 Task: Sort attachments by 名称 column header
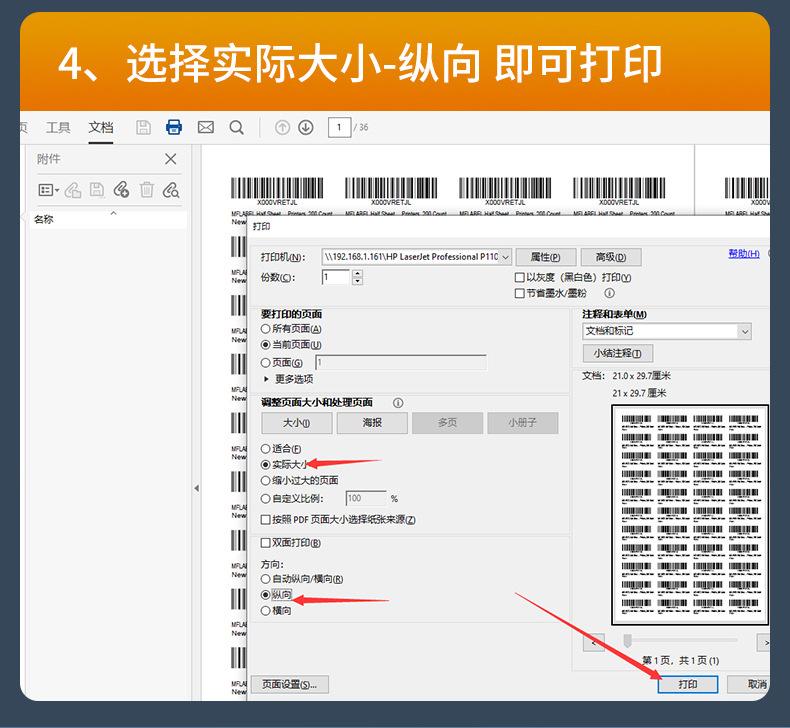click(x=44, y=219)
